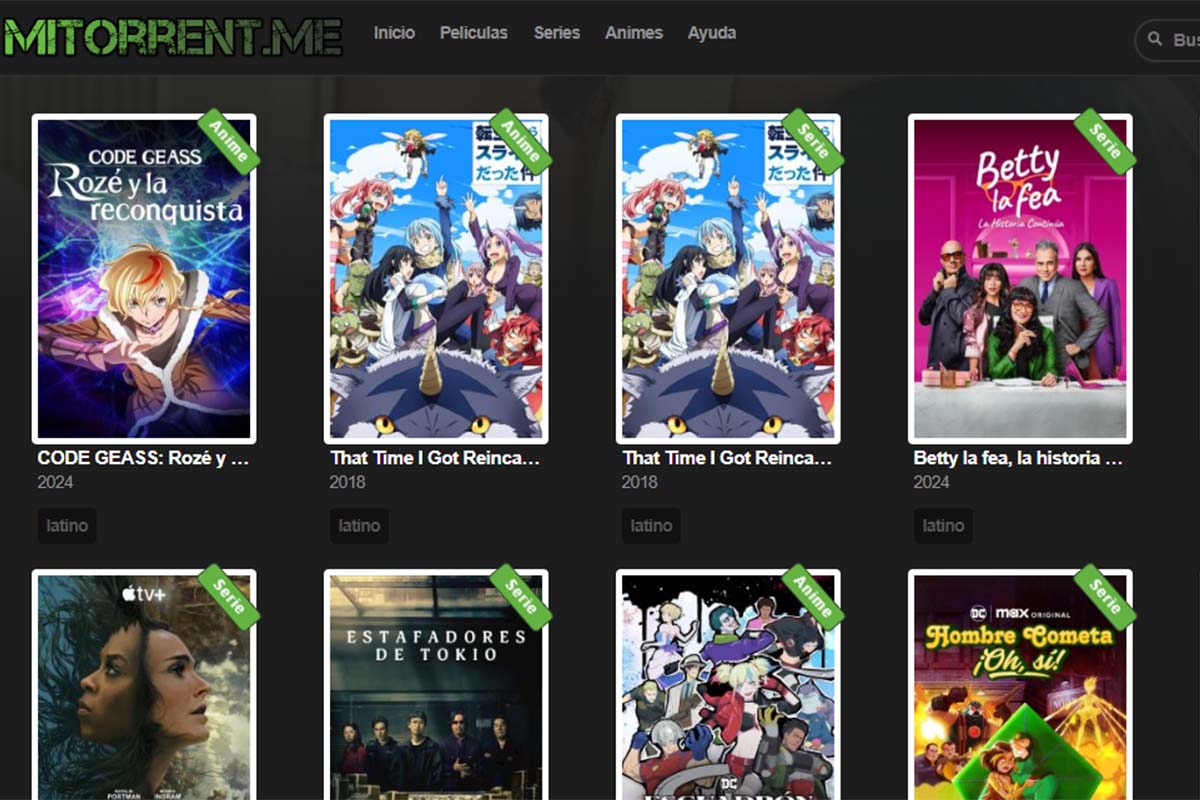Click the Serie ribbon on Betty la fea
1200x800 pixels.
click(x=1105, y=141)
